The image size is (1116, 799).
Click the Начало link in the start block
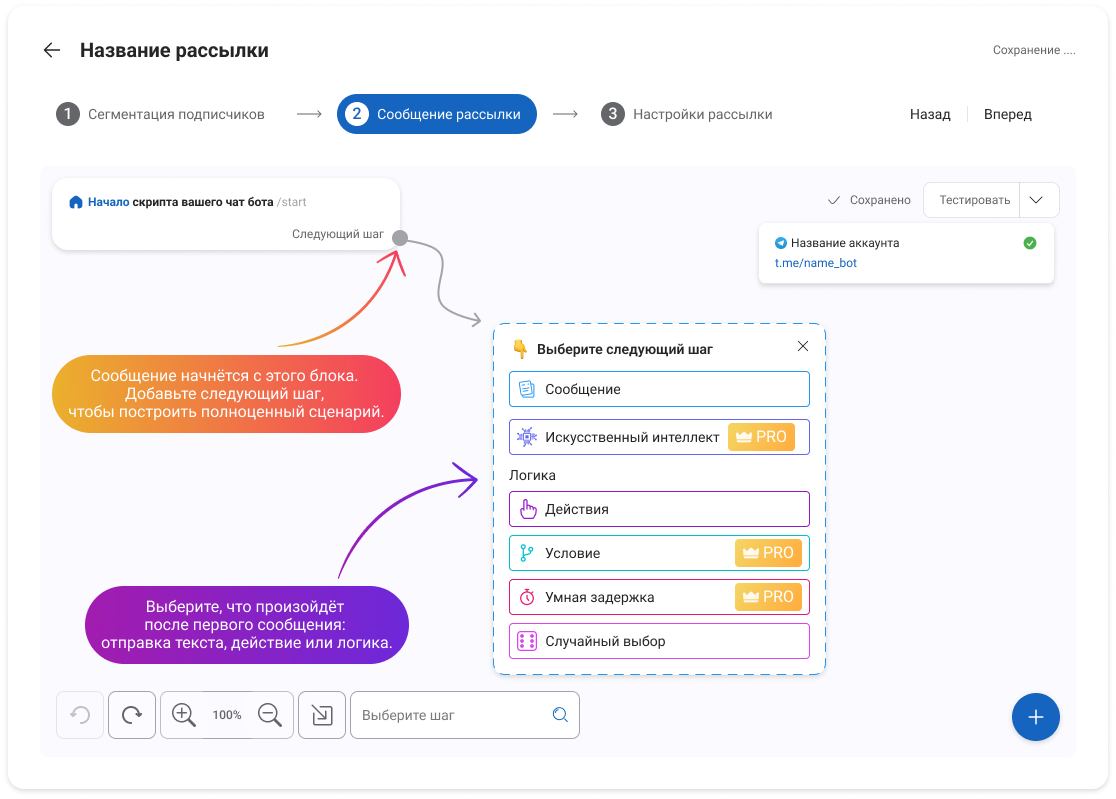pos(109,202)
